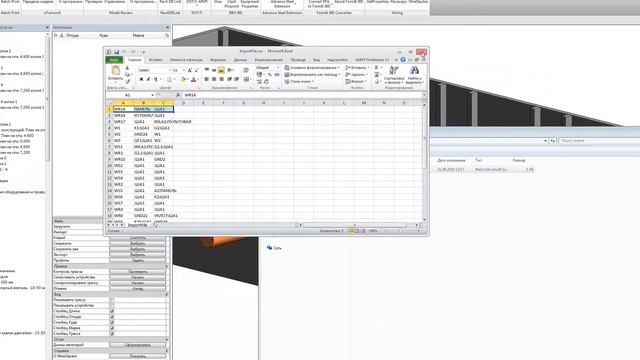Switch to the Разметка страницы ribbon tab

coord(186,60)
